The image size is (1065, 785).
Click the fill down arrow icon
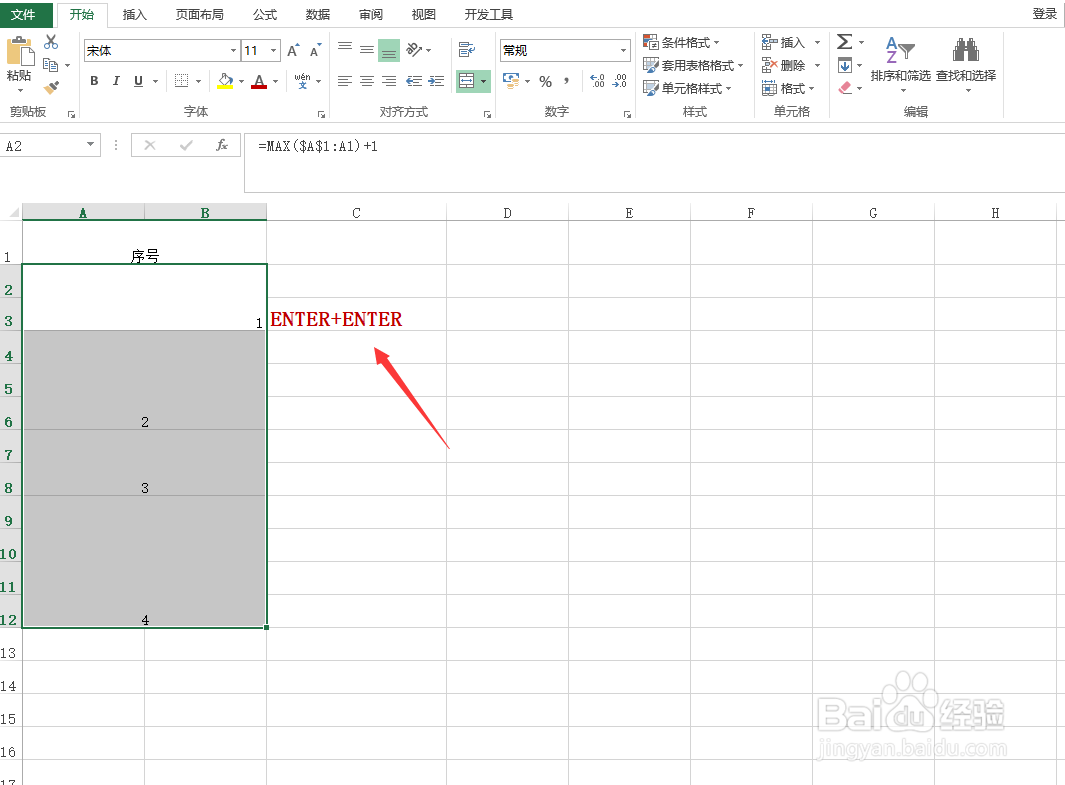845,65
